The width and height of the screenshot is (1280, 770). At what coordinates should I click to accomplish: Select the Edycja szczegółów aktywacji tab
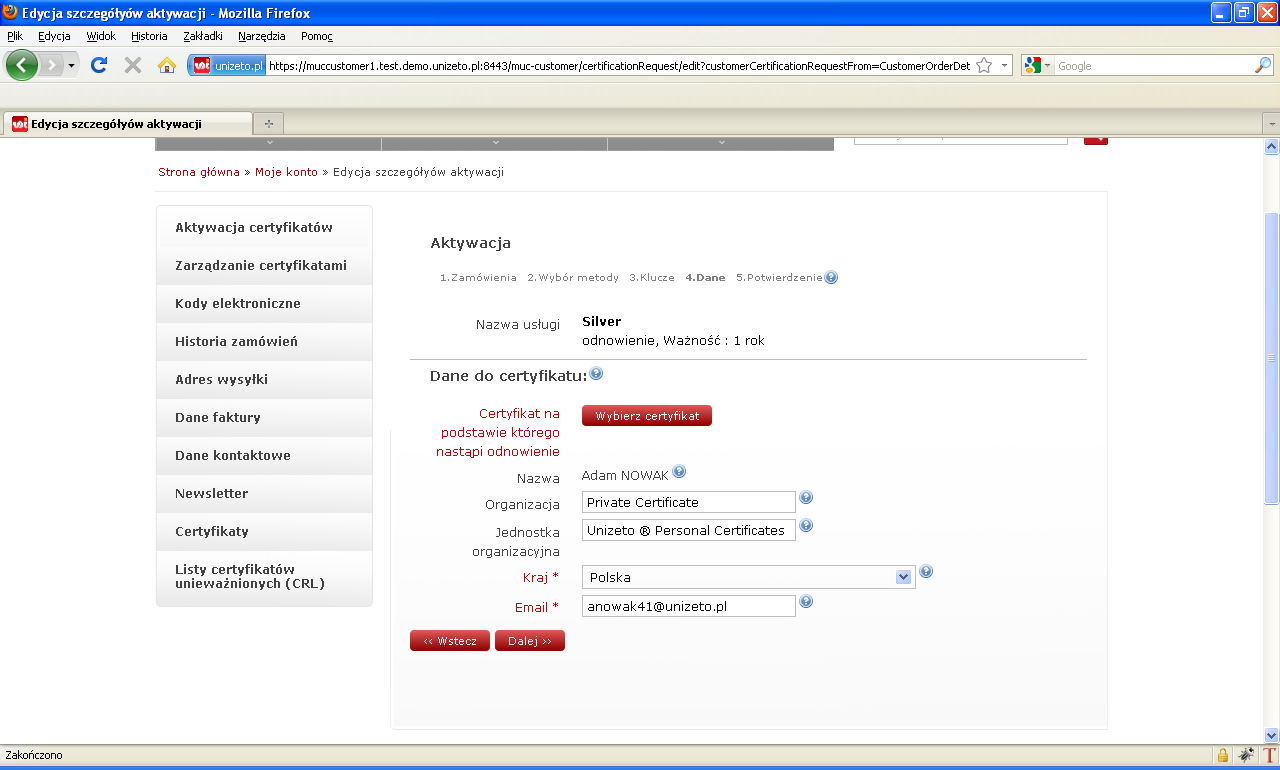coord(127,124)
